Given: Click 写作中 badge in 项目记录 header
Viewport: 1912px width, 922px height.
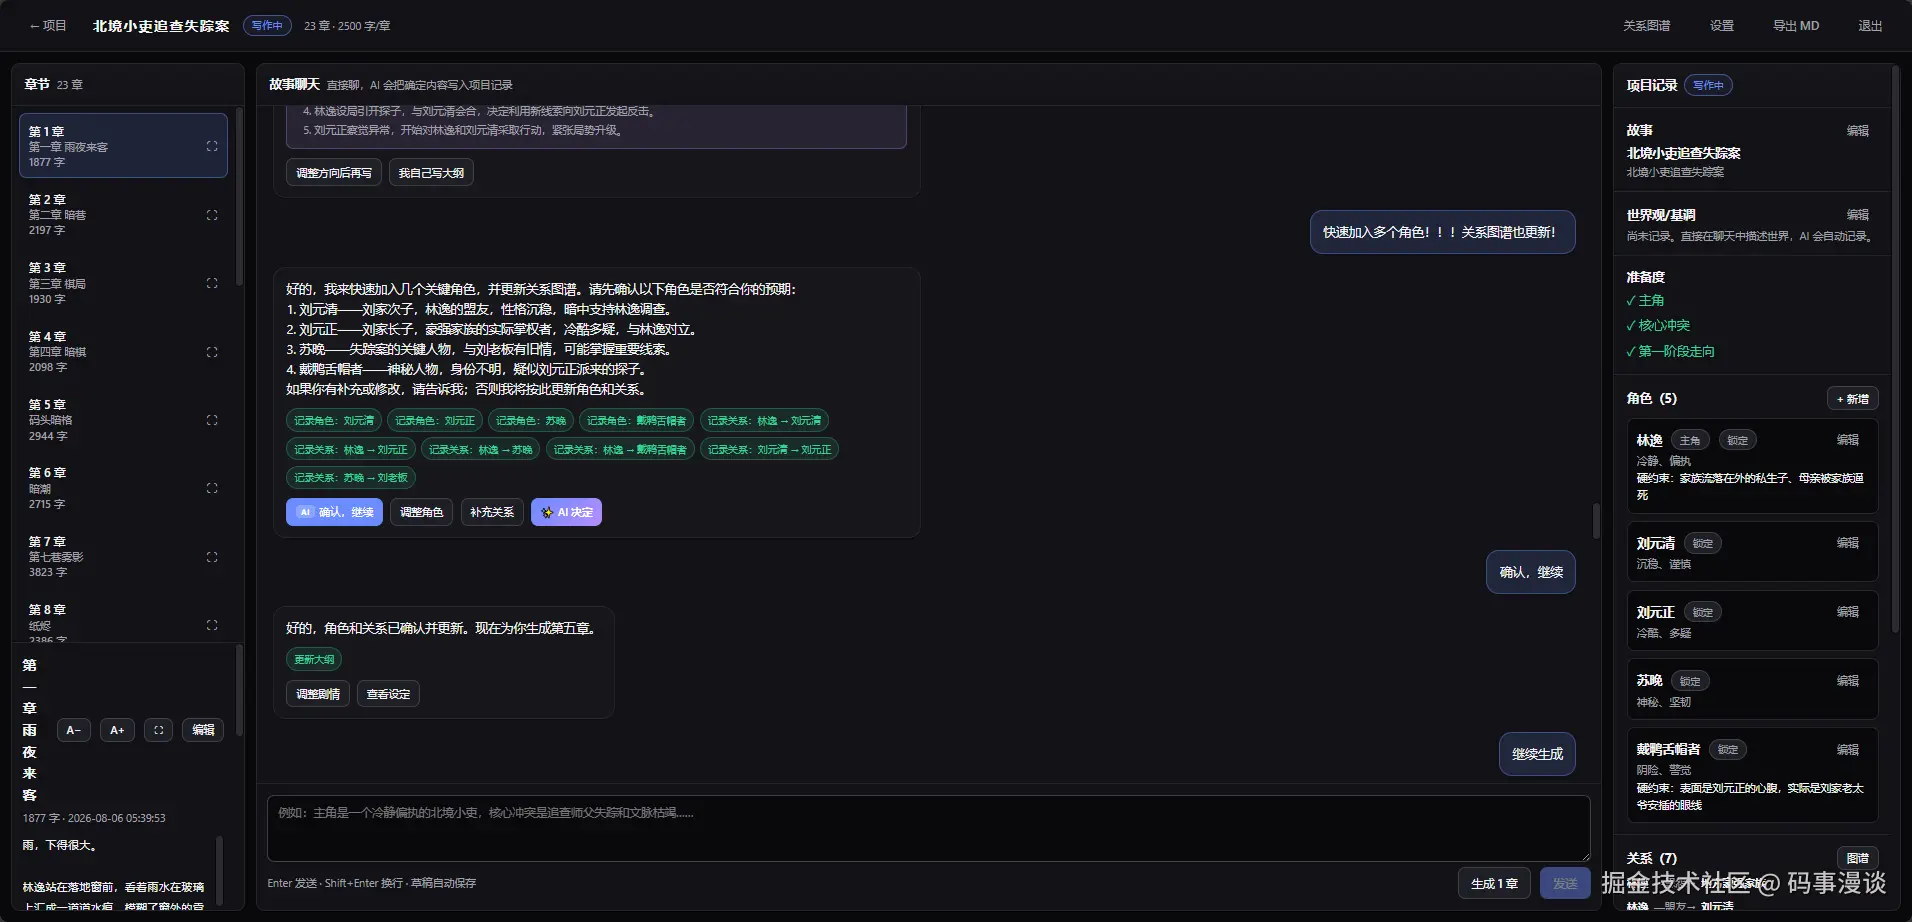Looking at the screenshot, I should point(1708,86).
